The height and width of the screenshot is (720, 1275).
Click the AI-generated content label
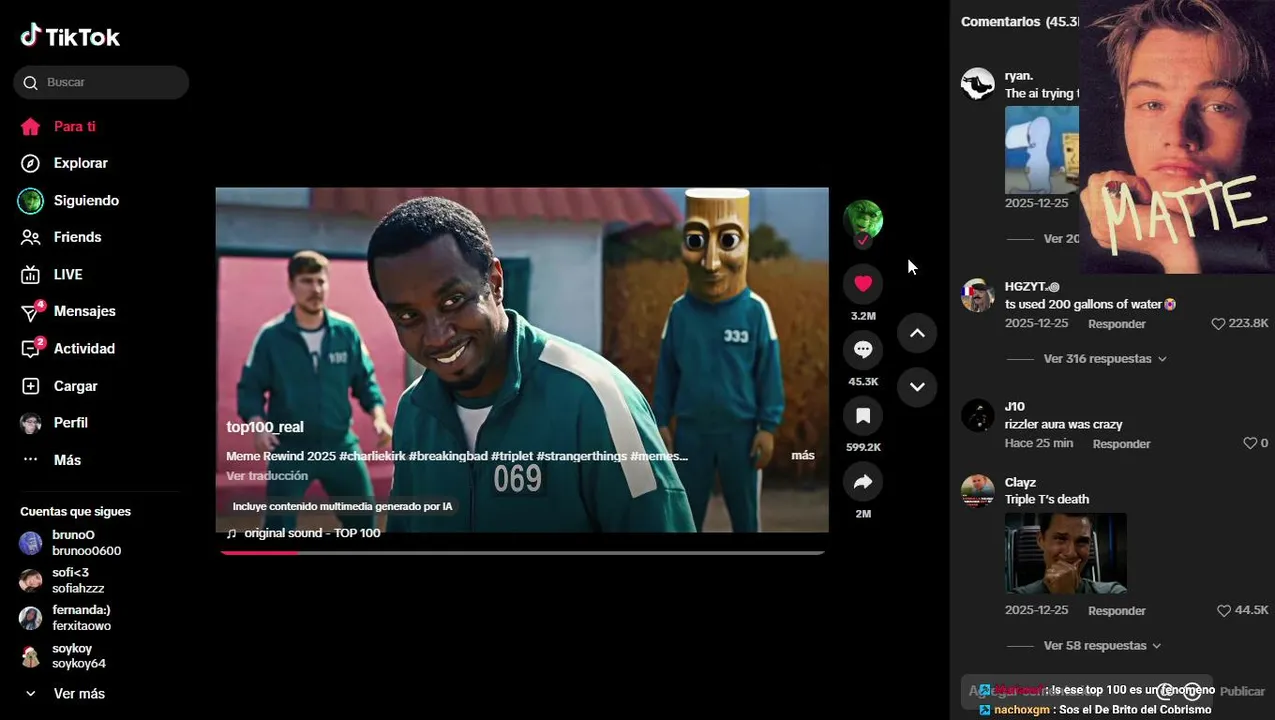click(342, 507)
